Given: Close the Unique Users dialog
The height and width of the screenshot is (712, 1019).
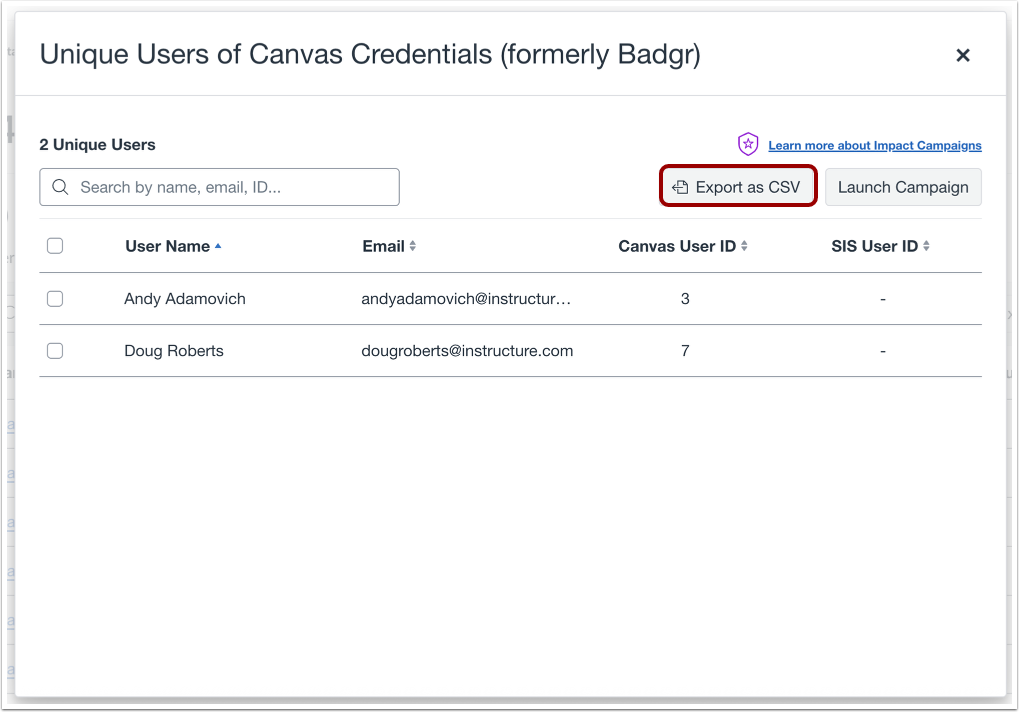Looking at the screenshot, I should coord(963,56).
